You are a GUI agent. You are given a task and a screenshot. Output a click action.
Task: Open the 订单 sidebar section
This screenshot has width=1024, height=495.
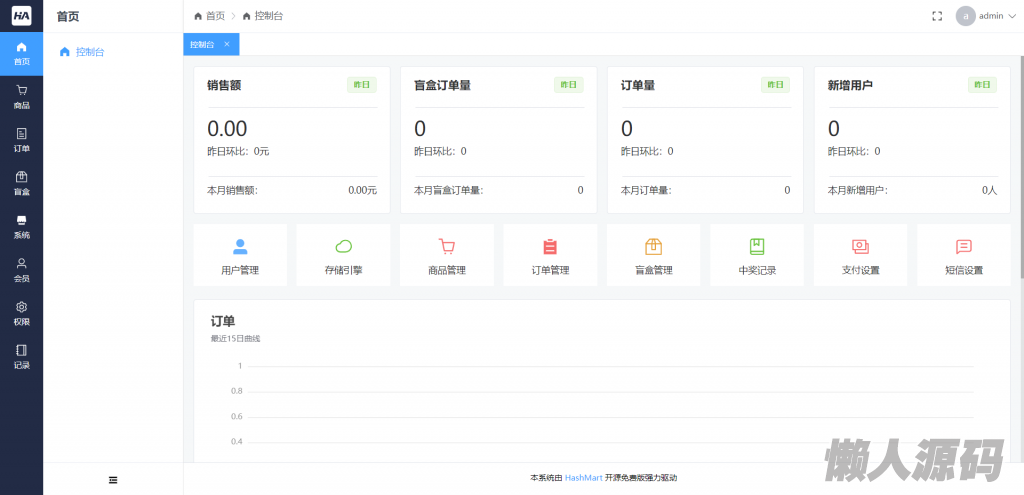(x=21, y=139)
